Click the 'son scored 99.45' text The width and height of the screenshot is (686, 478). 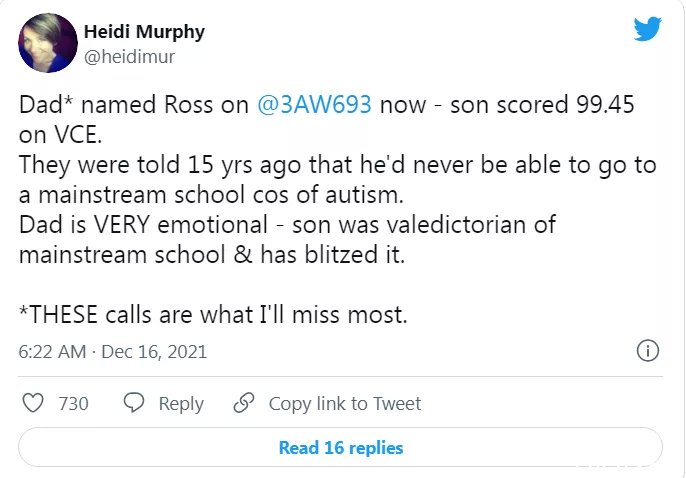click(x=542, y=105)
